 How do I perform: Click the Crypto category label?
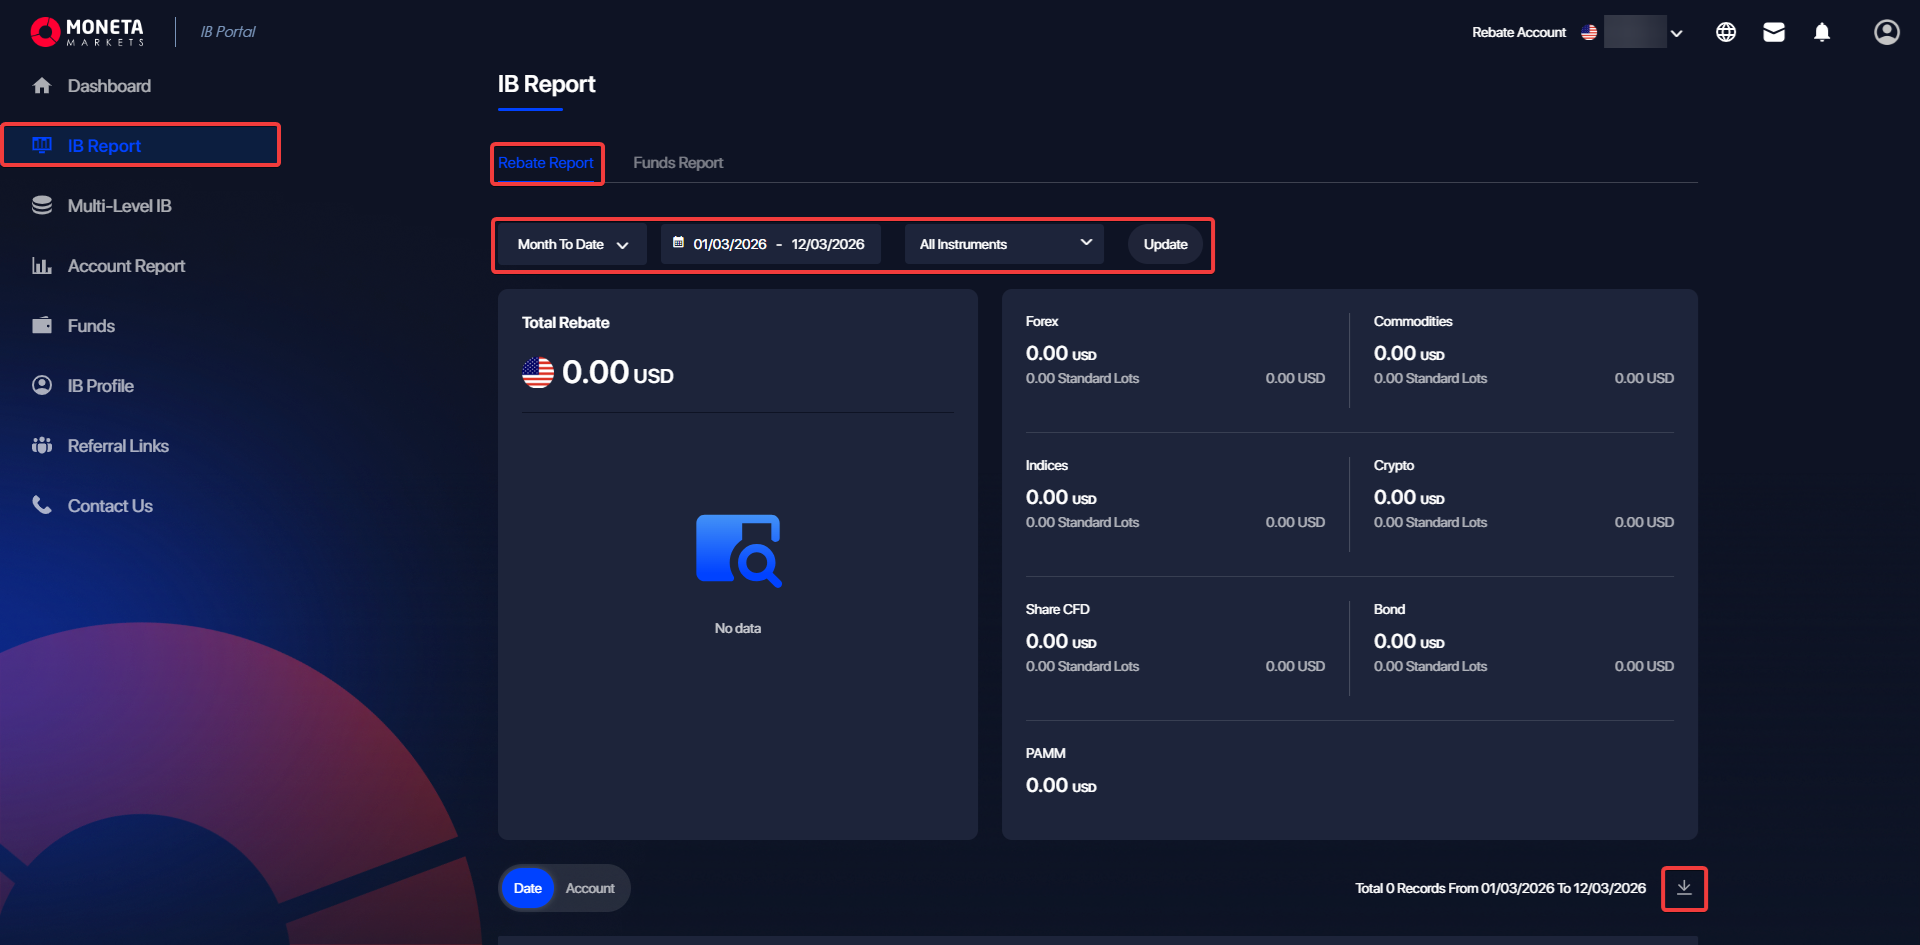(x=1394, y=465)
